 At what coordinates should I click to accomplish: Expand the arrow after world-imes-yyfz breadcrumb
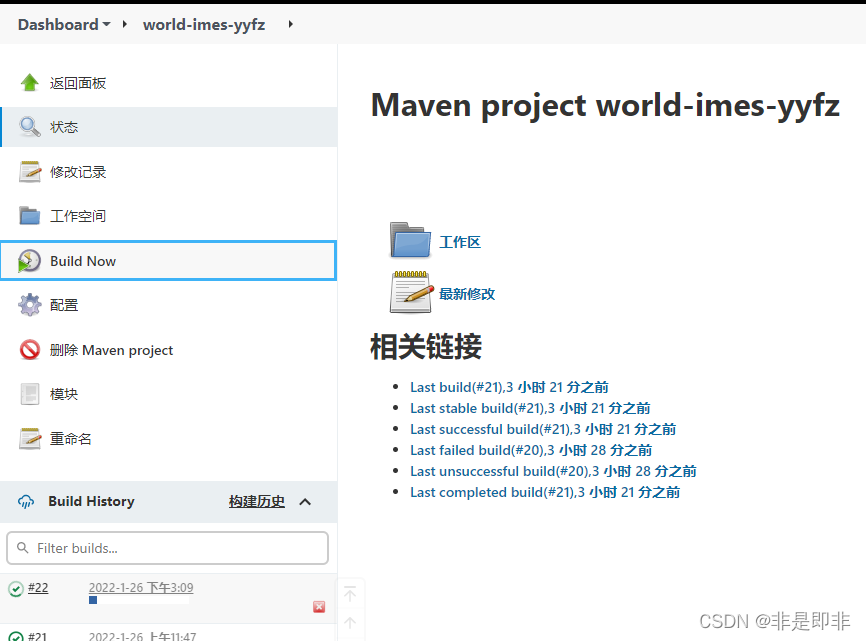coord(291,24)
